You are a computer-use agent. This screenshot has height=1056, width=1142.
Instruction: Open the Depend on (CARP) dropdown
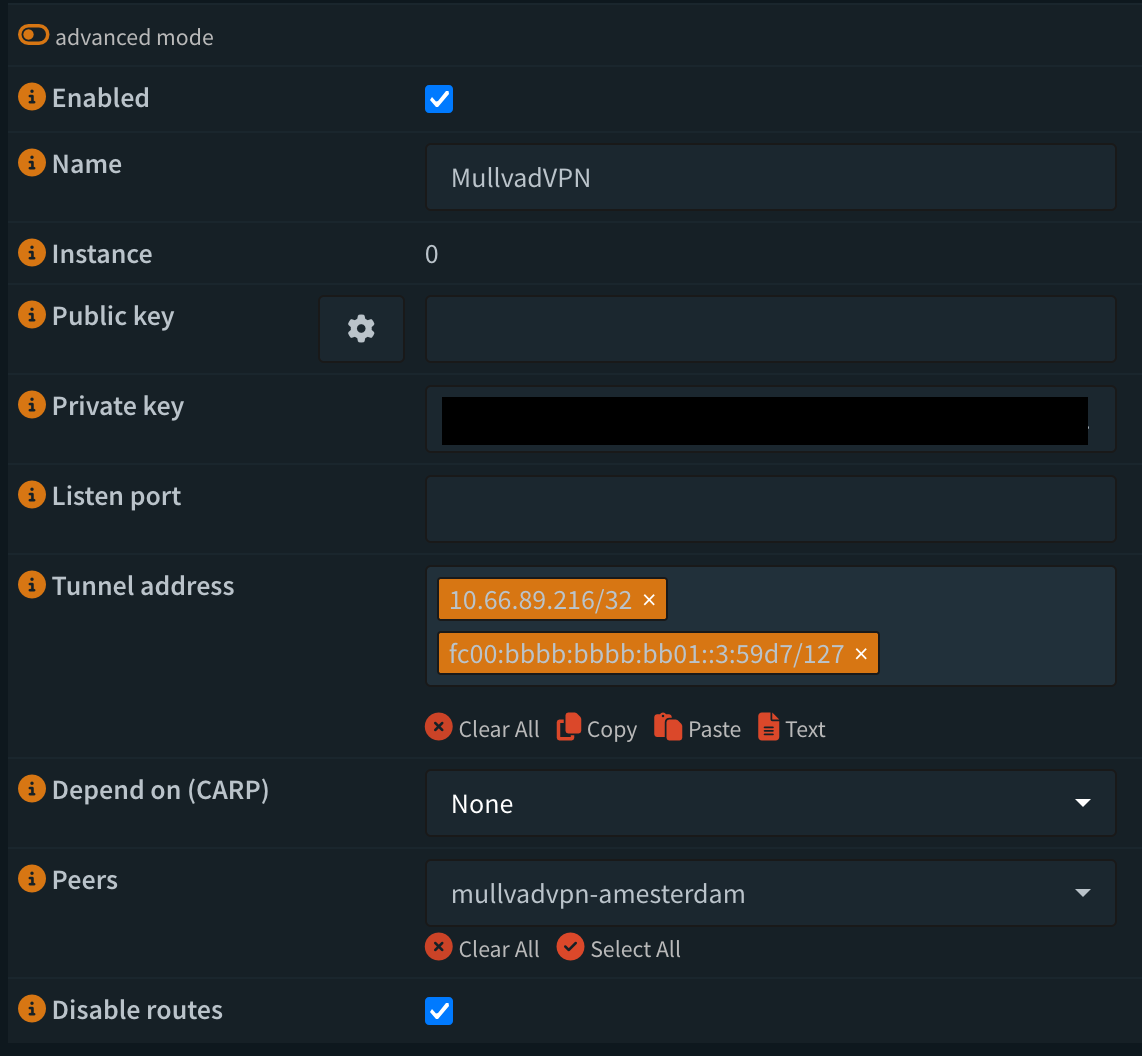coord(771,803)
